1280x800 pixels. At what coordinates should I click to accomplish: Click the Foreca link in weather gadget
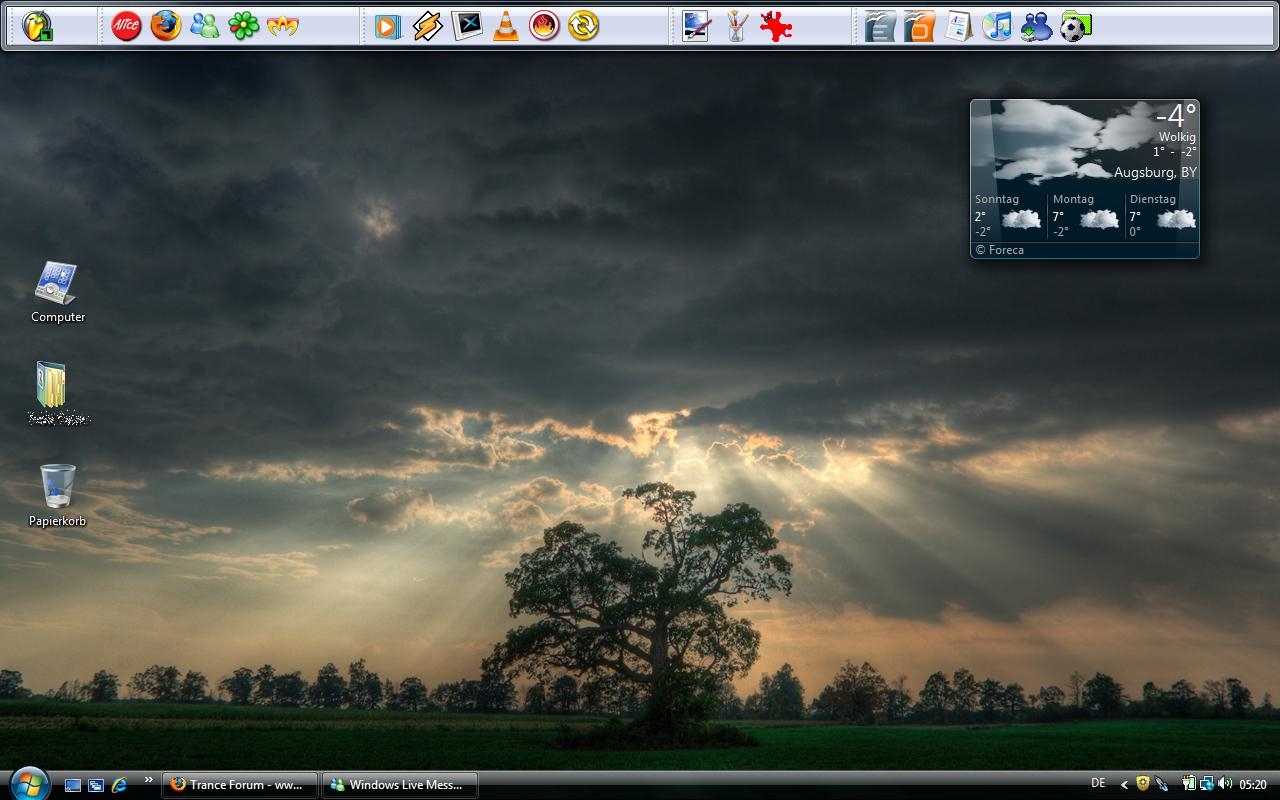(1000, 250)
